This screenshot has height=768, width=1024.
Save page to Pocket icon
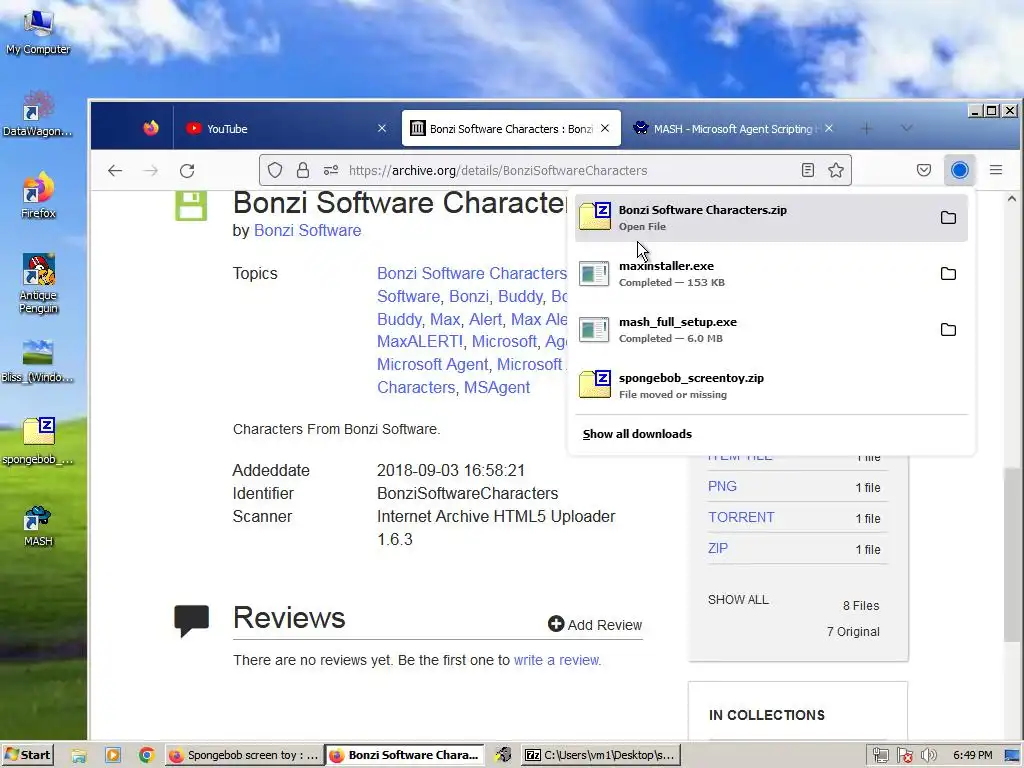923,170
